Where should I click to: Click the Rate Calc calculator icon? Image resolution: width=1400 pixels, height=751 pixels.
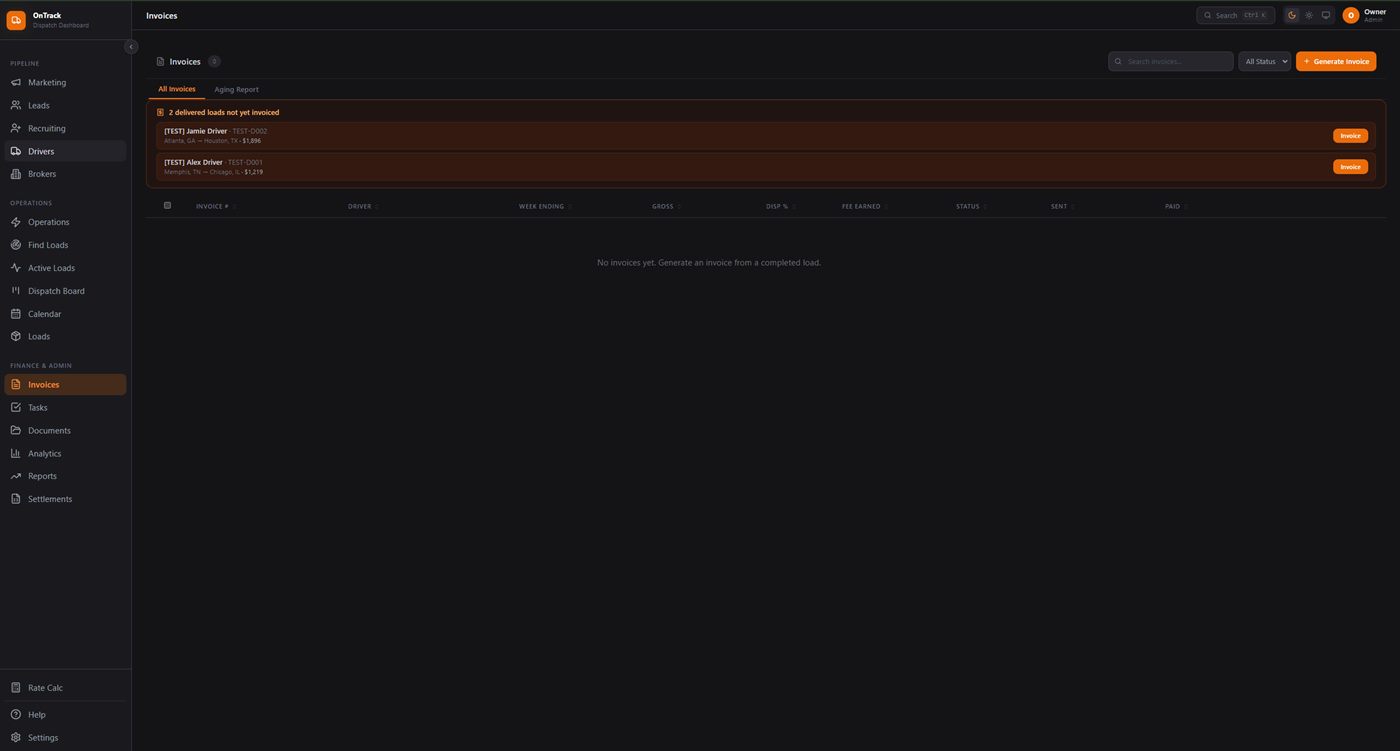pos(16,688)
